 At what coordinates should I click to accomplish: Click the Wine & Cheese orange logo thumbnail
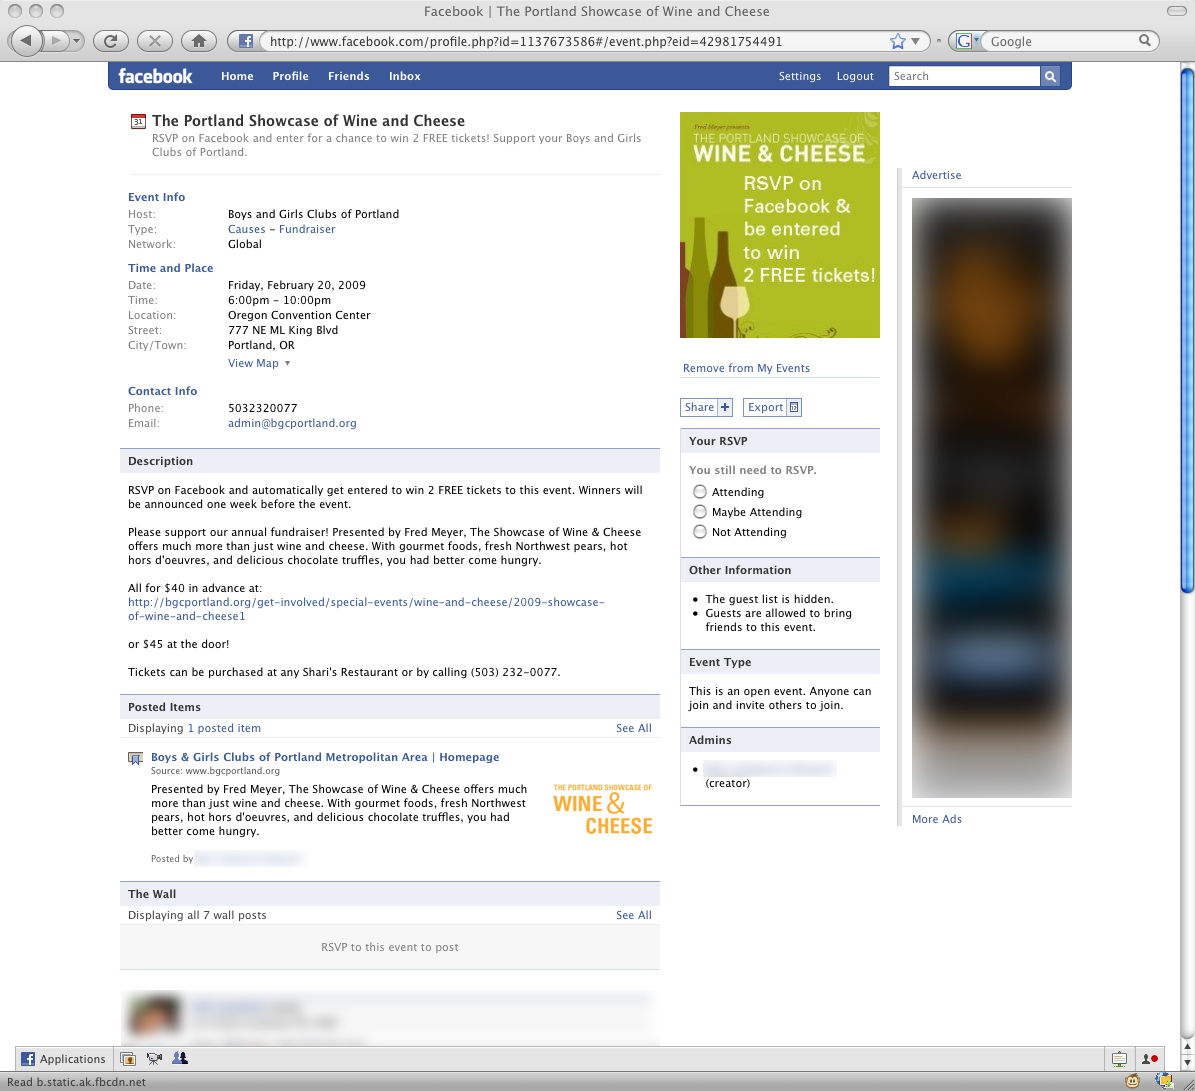tap(602, 809)
